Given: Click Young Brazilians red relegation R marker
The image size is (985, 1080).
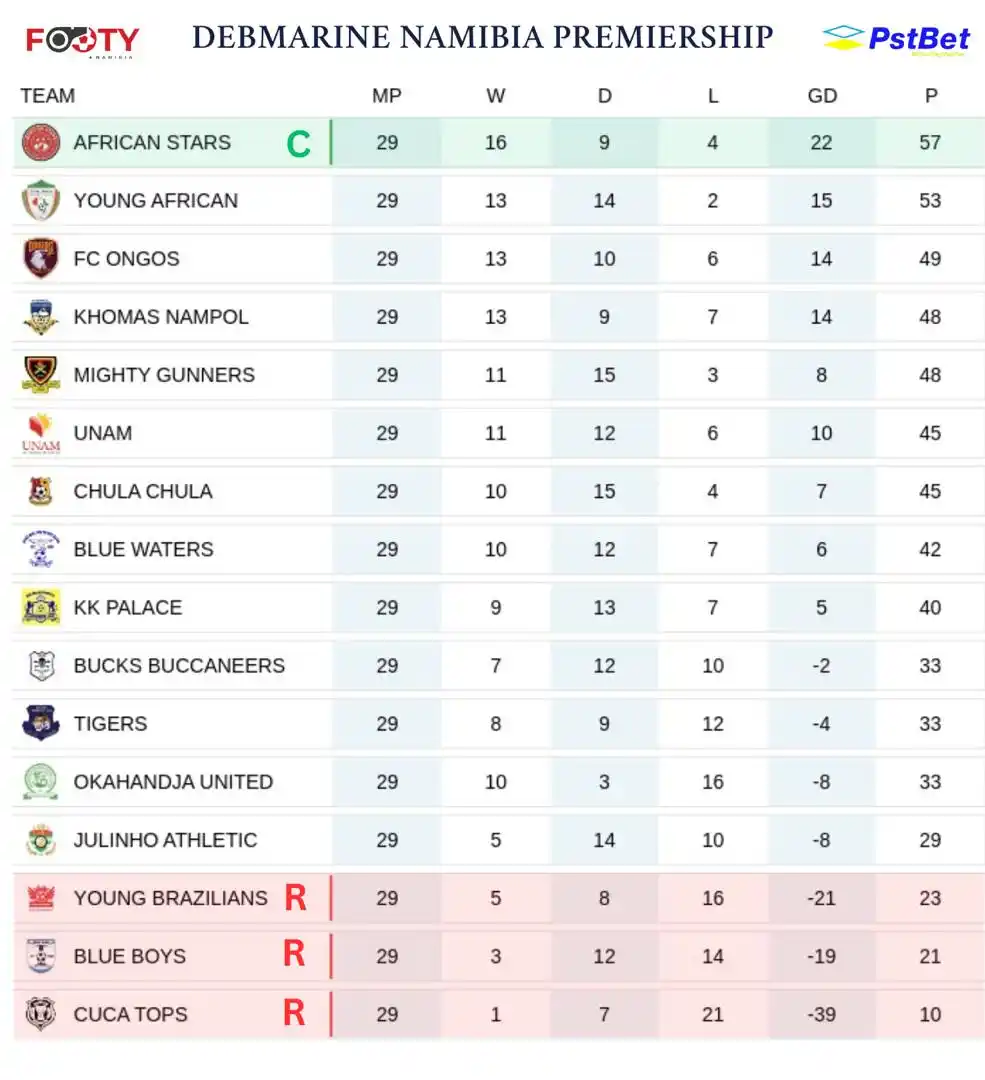Looking at the screenshot, I should click(296, 897).
